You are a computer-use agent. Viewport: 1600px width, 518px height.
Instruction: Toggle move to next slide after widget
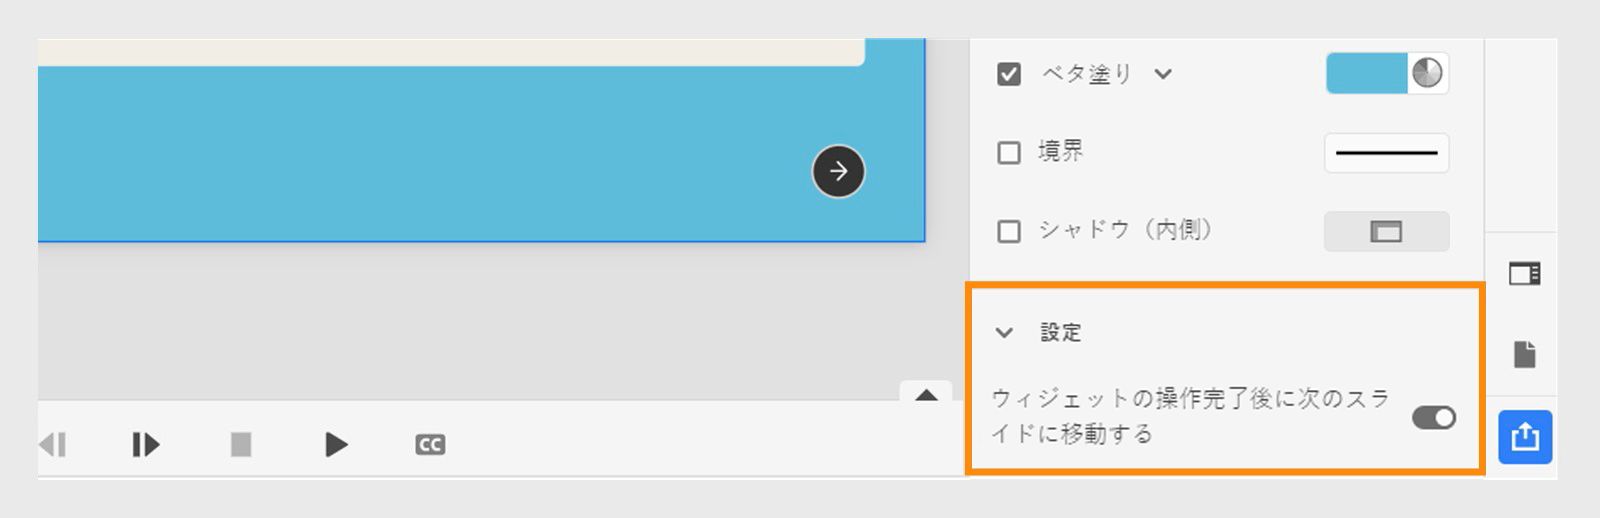point(1433,417)
